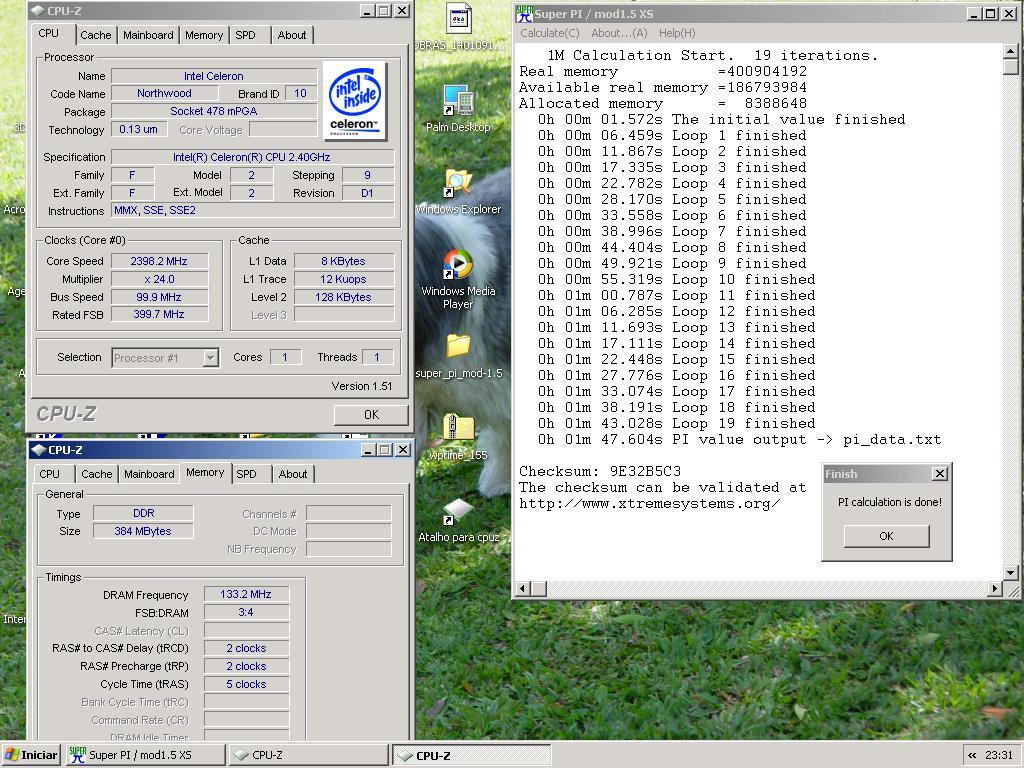
Task: Click the Core Speed 2398.2 MHz field
Action: point(159,261)
